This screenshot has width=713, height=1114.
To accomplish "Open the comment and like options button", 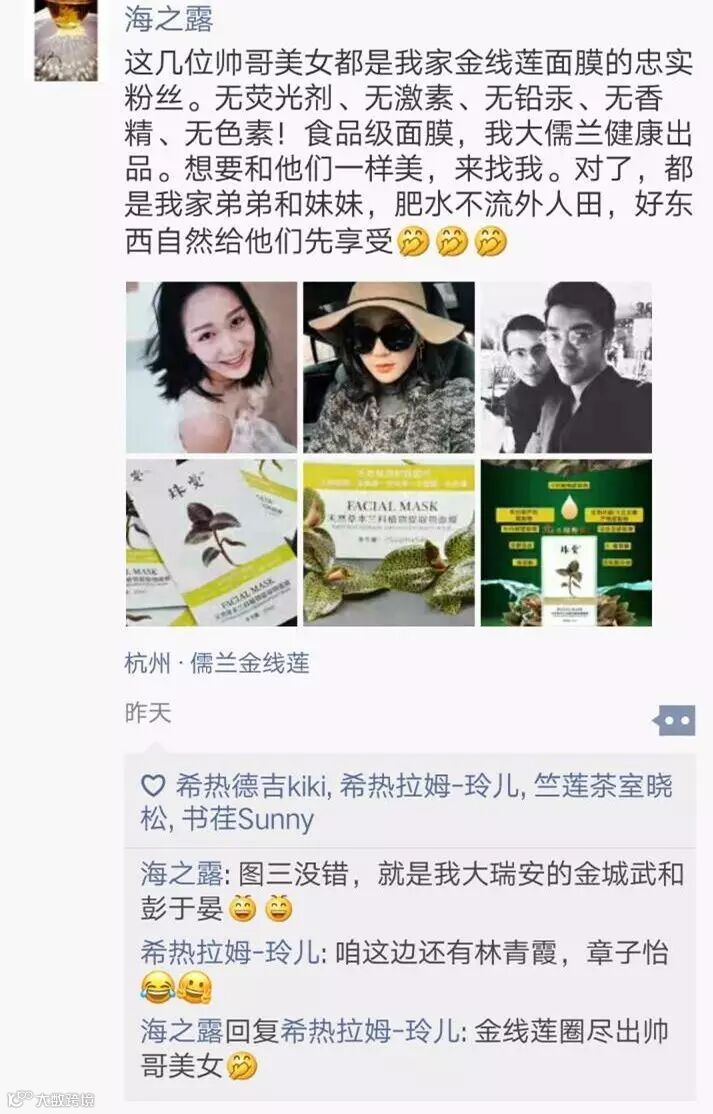I will pyautogui.click(x=674, y=720).
